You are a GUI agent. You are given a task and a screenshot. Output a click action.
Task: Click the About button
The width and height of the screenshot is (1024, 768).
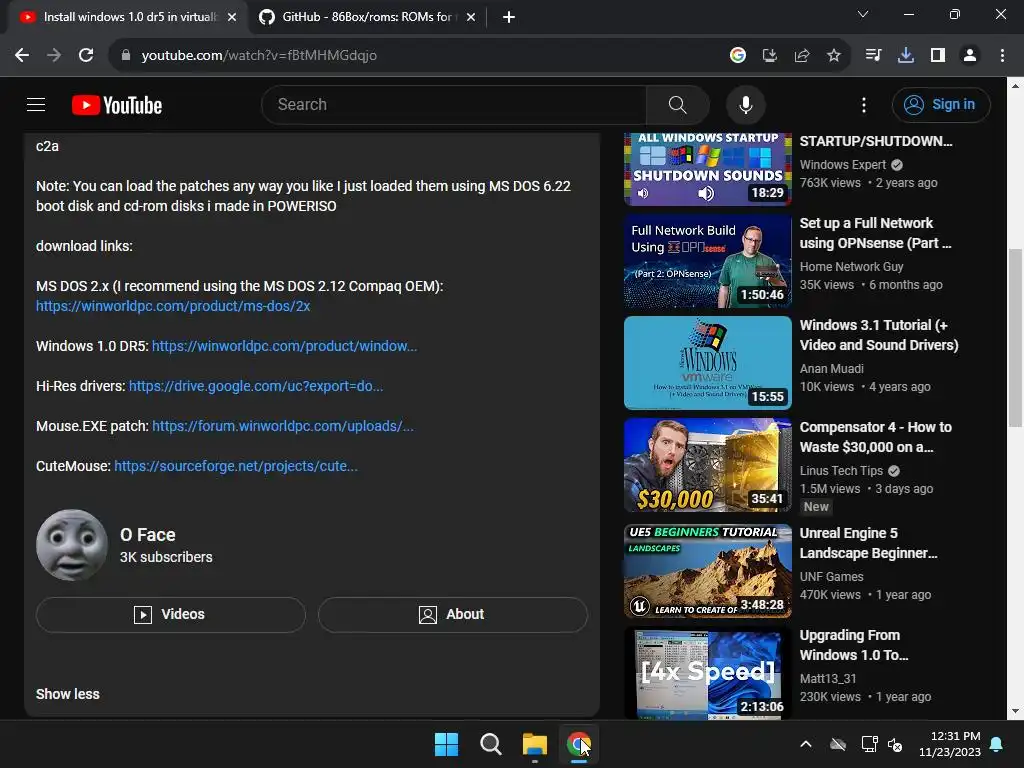click(453, 615)
